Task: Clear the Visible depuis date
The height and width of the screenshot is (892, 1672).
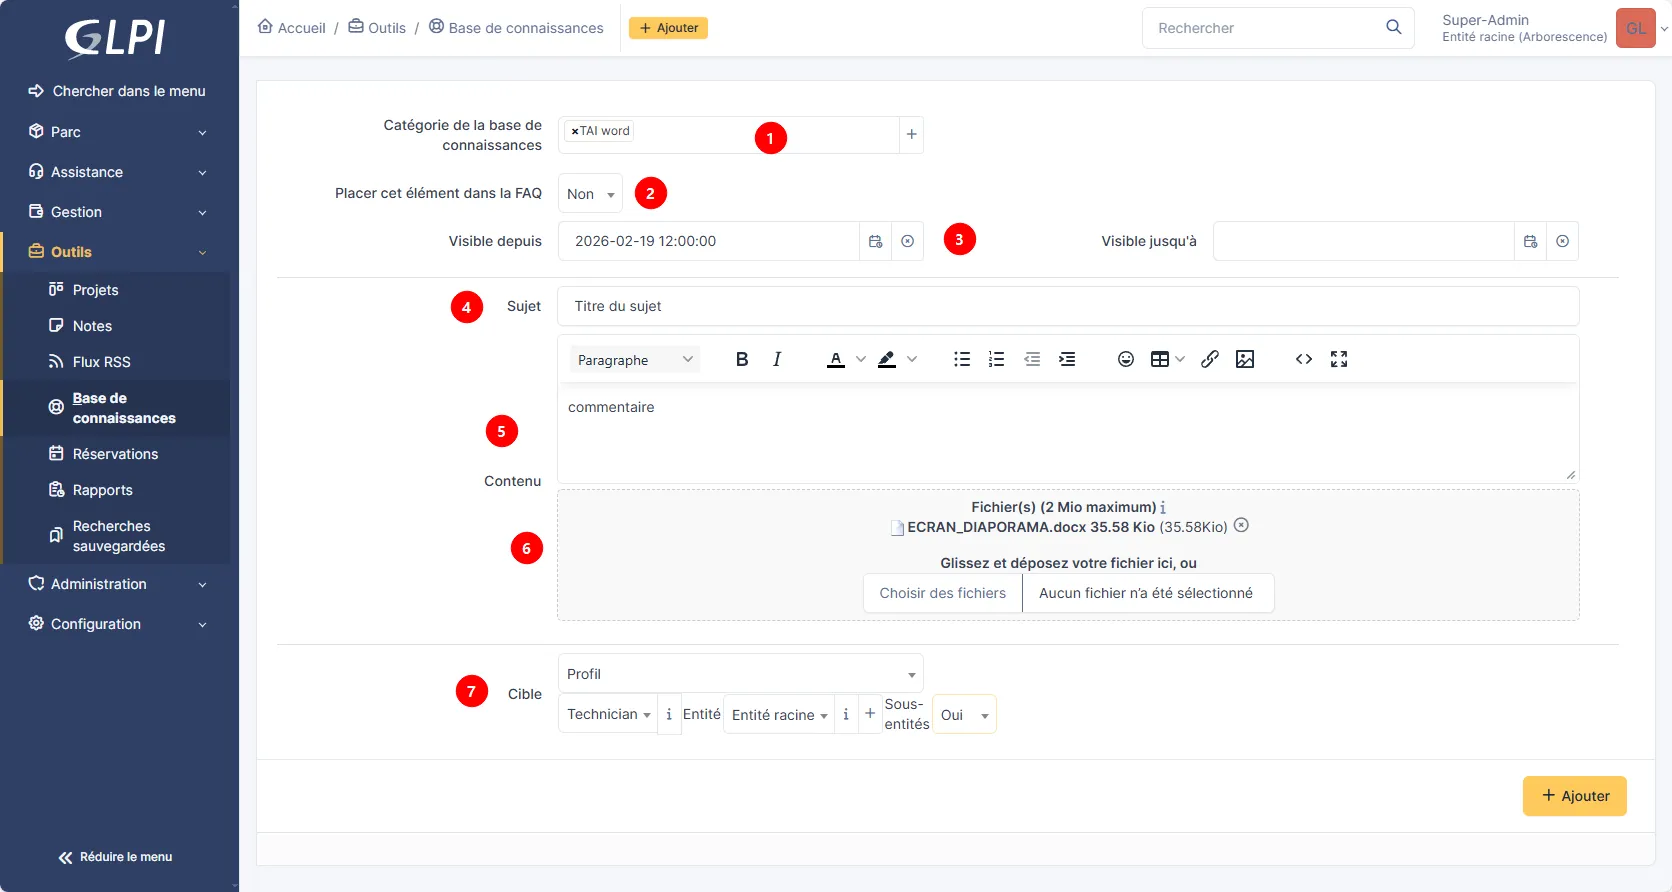Action: click(x=908, y=241)
